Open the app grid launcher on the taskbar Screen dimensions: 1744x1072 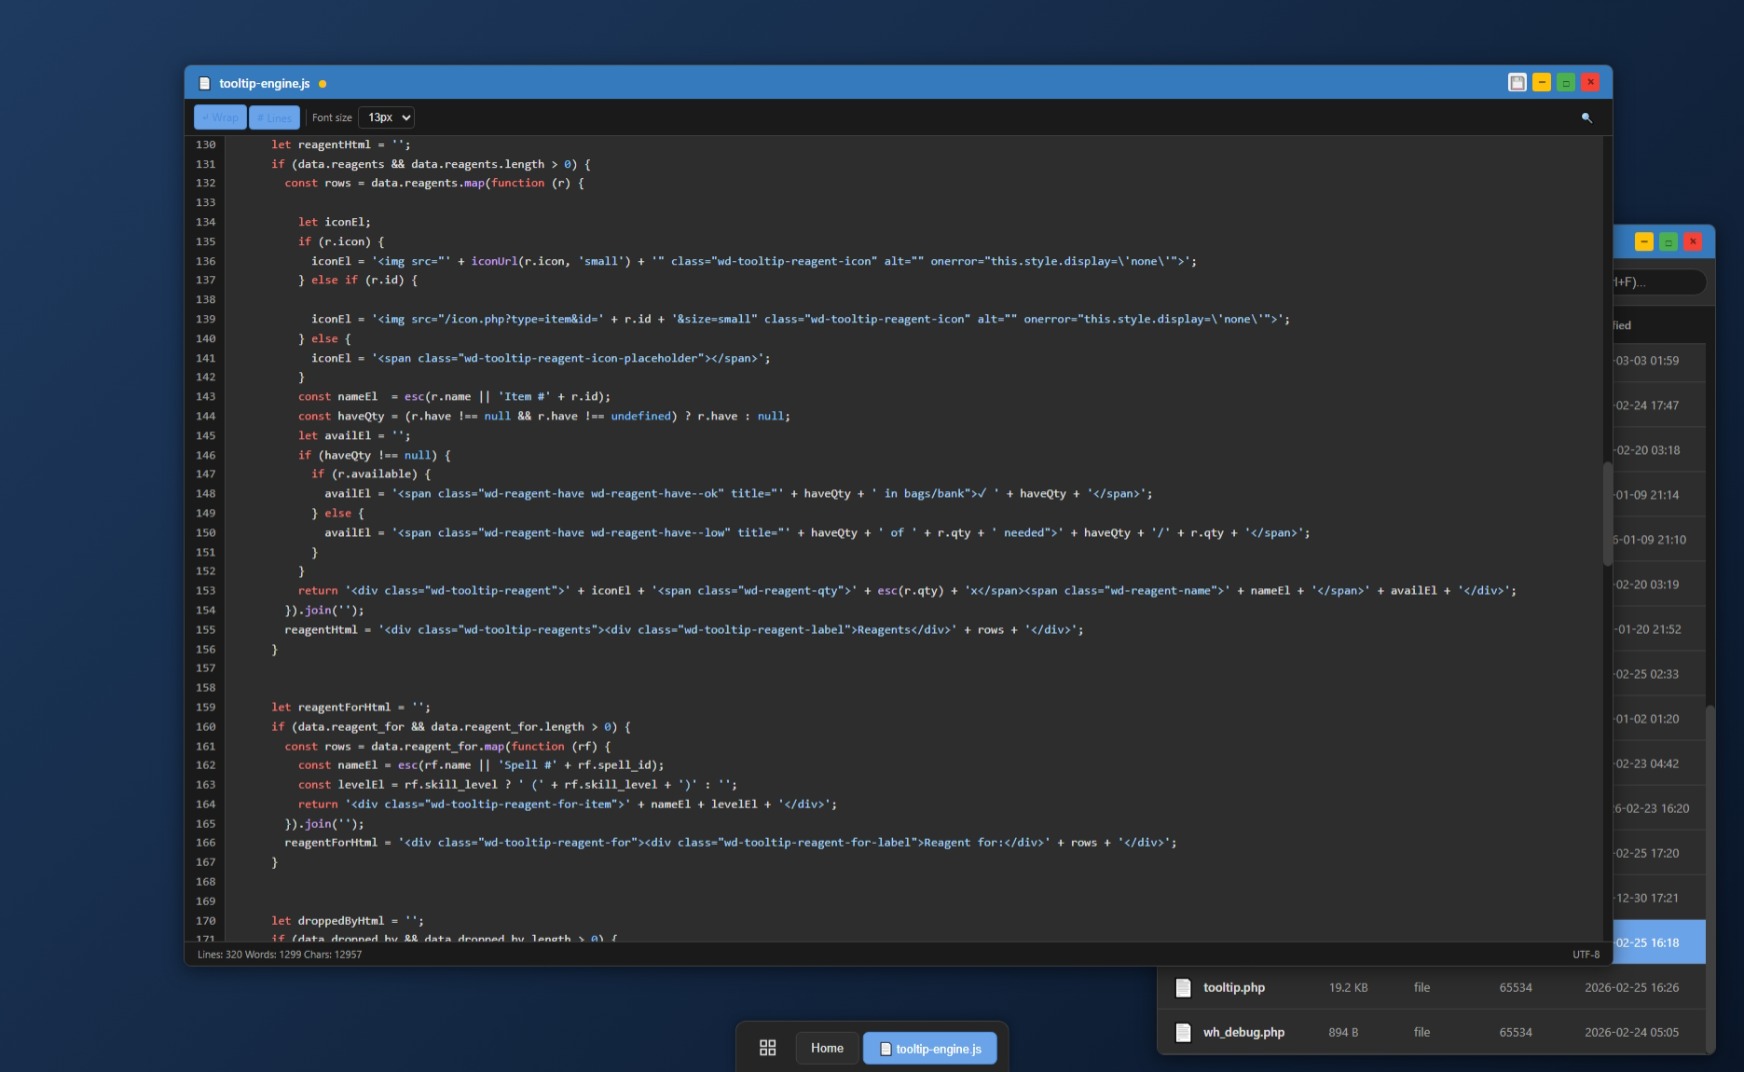[768, 1047]
